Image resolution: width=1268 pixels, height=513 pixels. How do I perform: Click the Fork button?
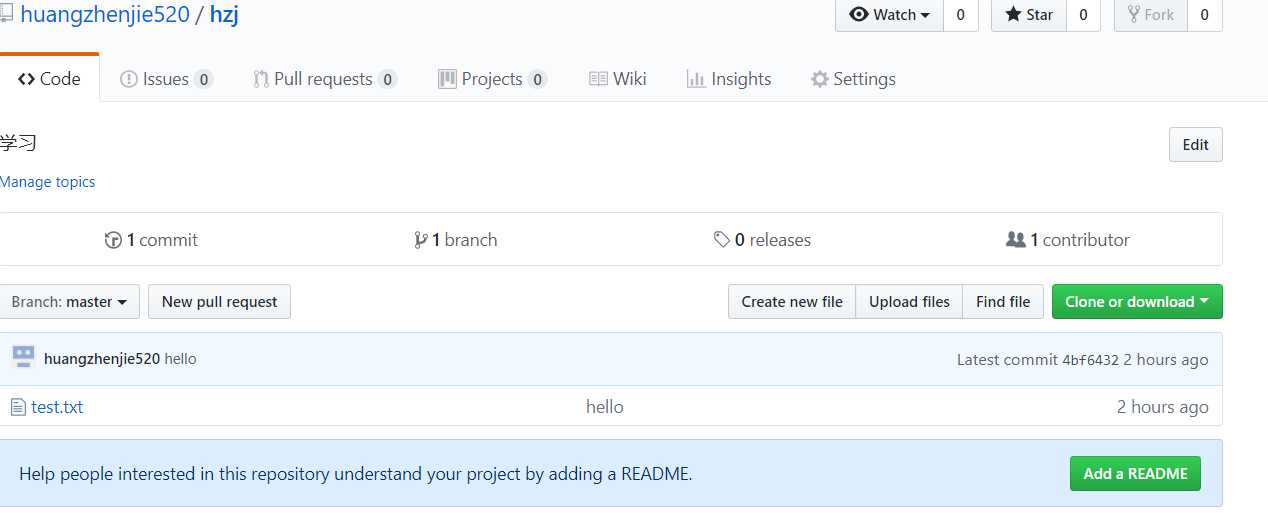pos(1150,15)
